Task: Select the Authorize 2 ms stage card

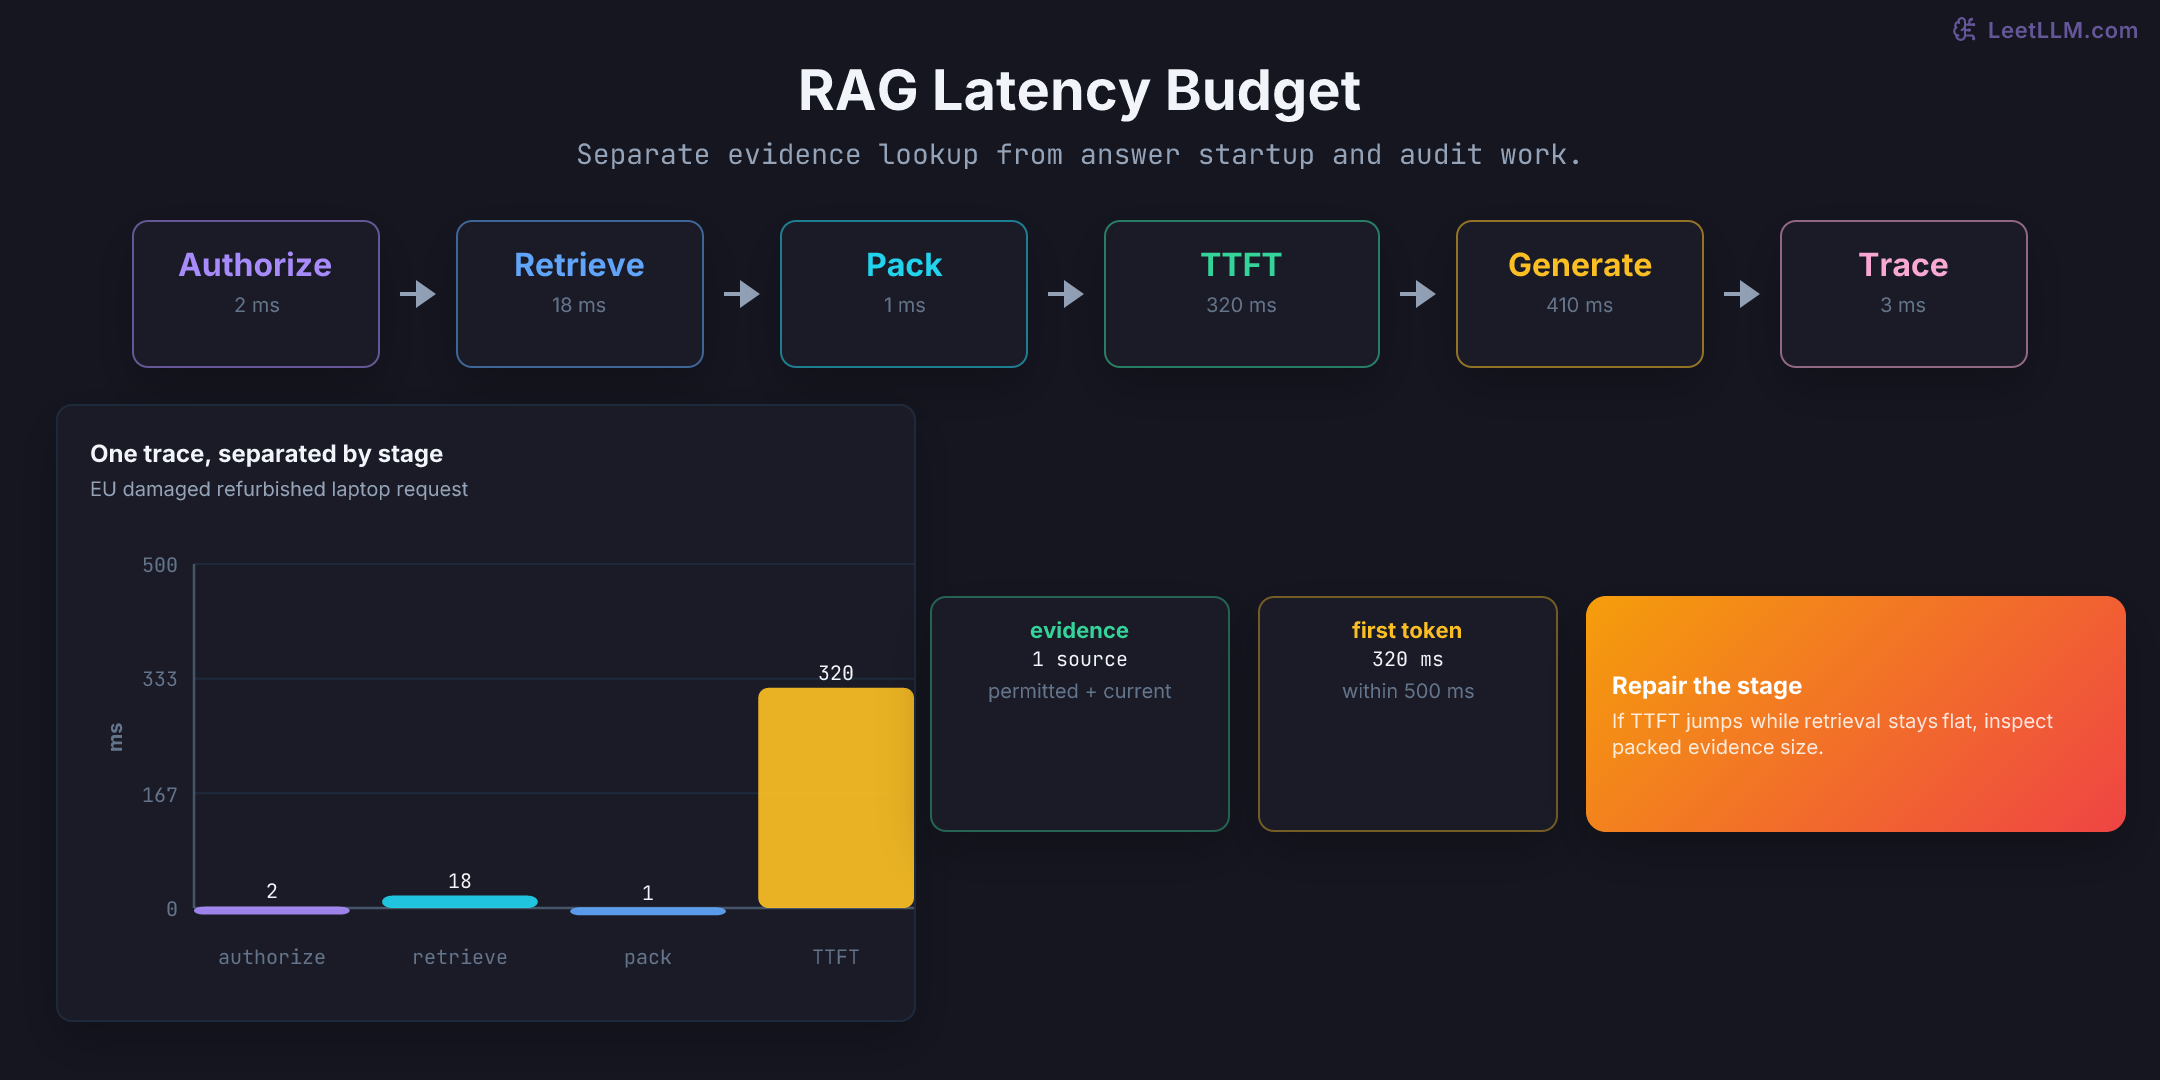Action: click(256, 294)
